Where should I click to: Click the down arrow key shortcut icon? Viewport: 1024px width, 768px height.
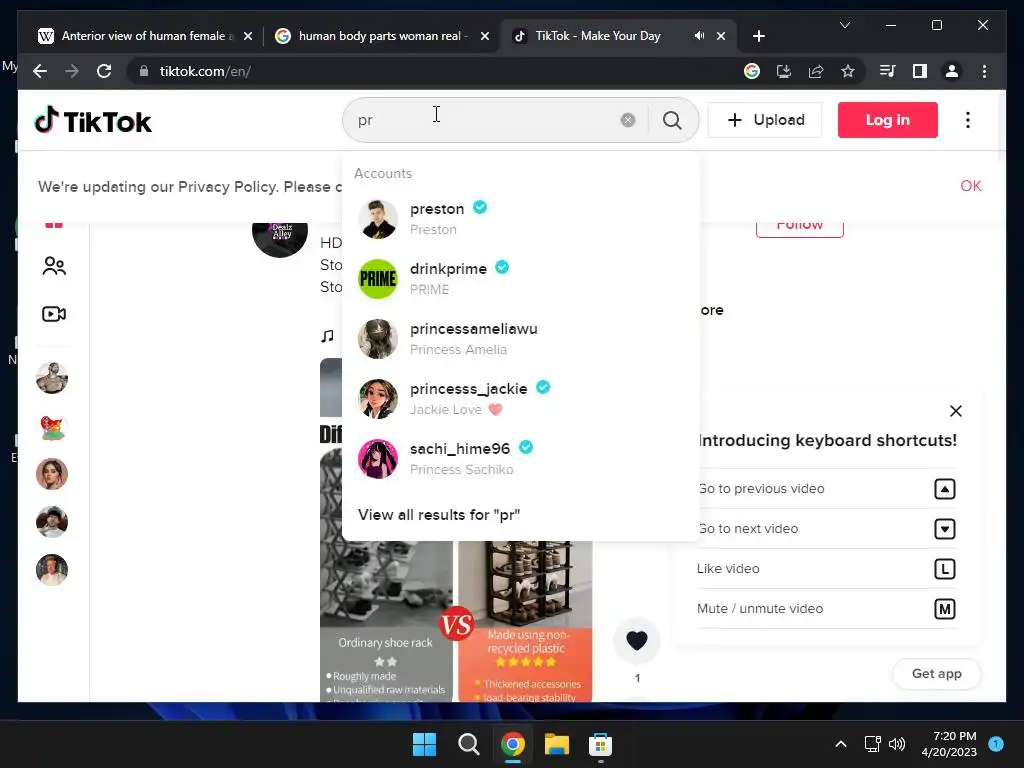click(x=944, y=528)
